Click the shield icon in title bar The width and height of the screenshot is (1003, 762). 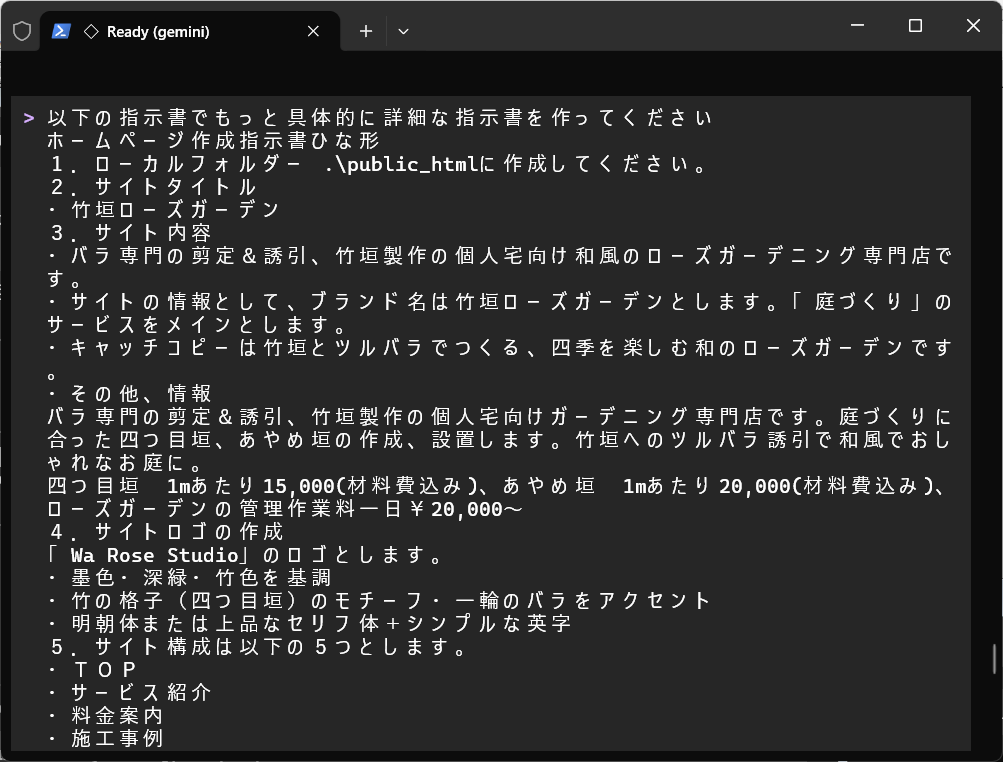[x=22, y=31]
